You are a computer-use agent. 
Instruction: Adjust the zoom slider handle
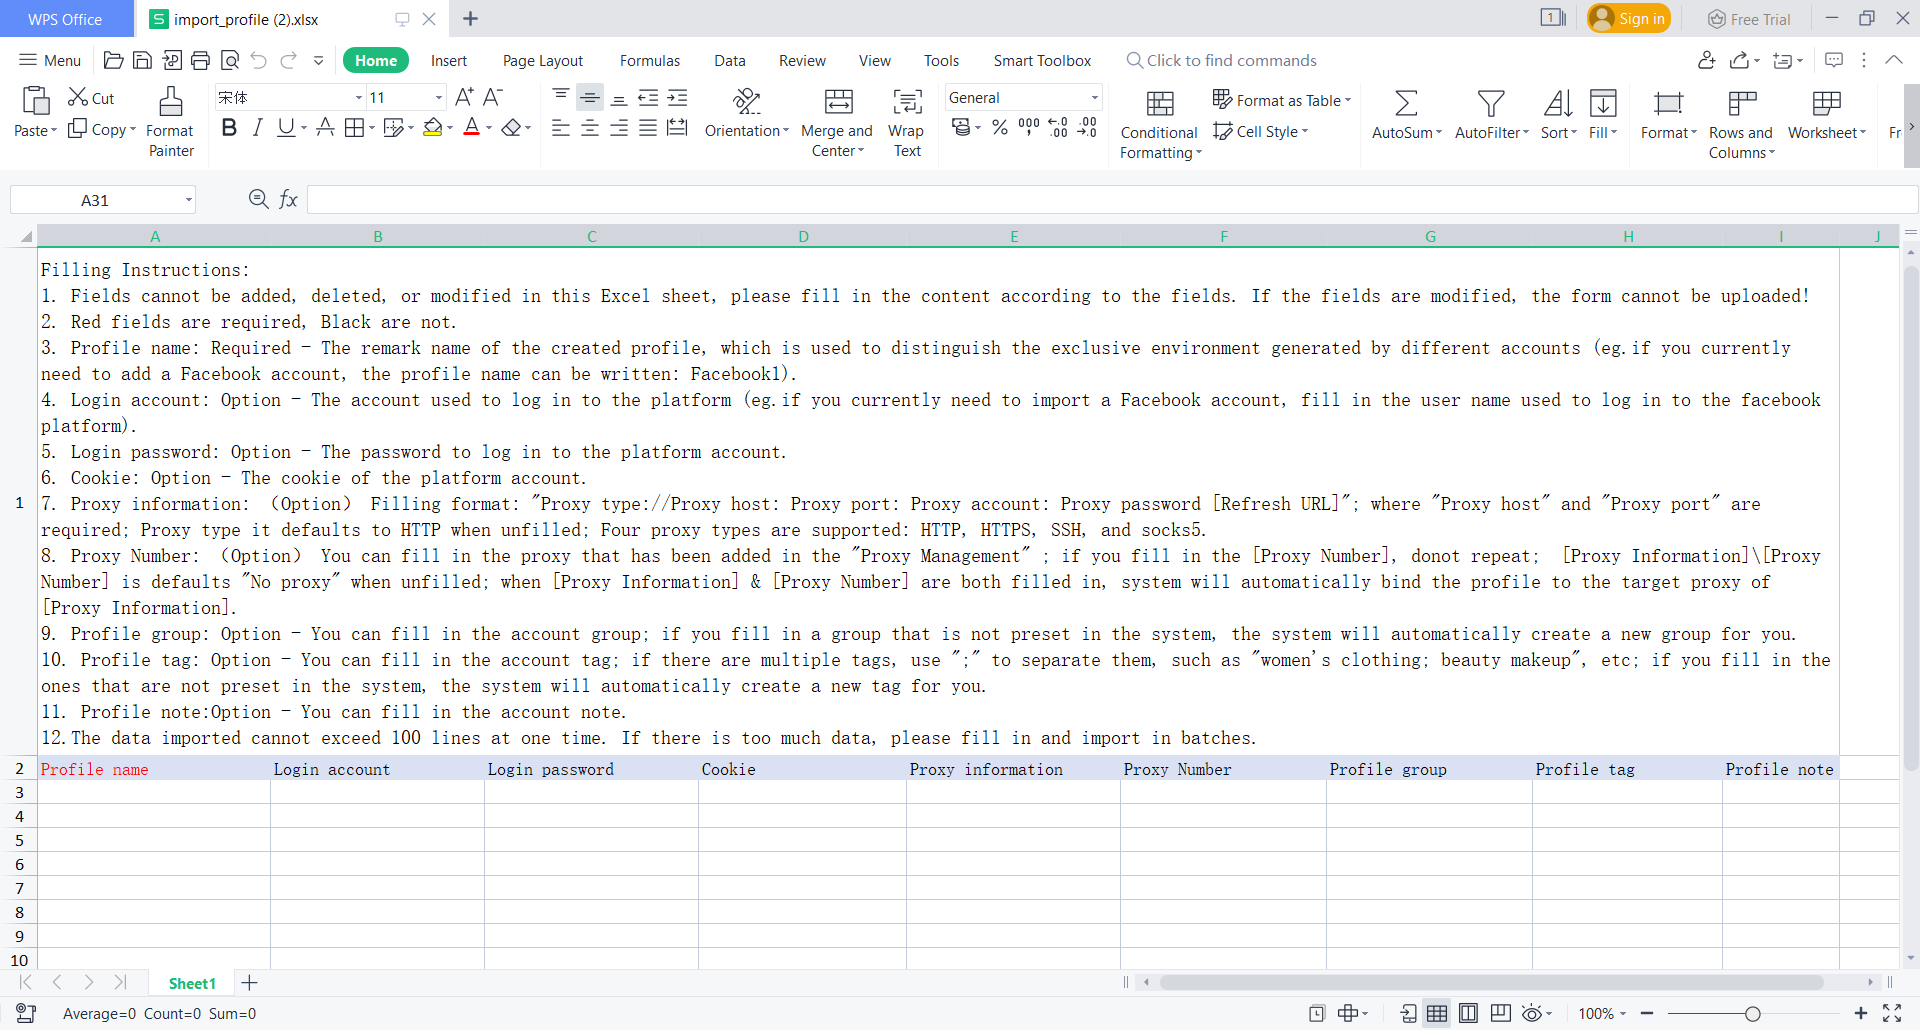[1752, 1014]
